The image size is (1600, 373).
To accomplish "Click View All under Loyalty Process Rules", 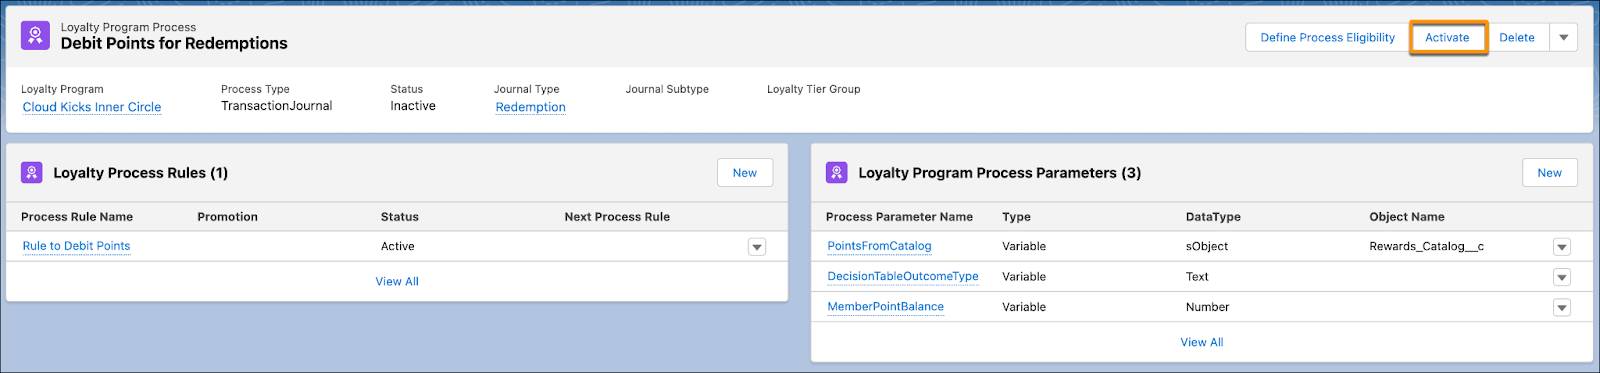I will coord(397,282).
